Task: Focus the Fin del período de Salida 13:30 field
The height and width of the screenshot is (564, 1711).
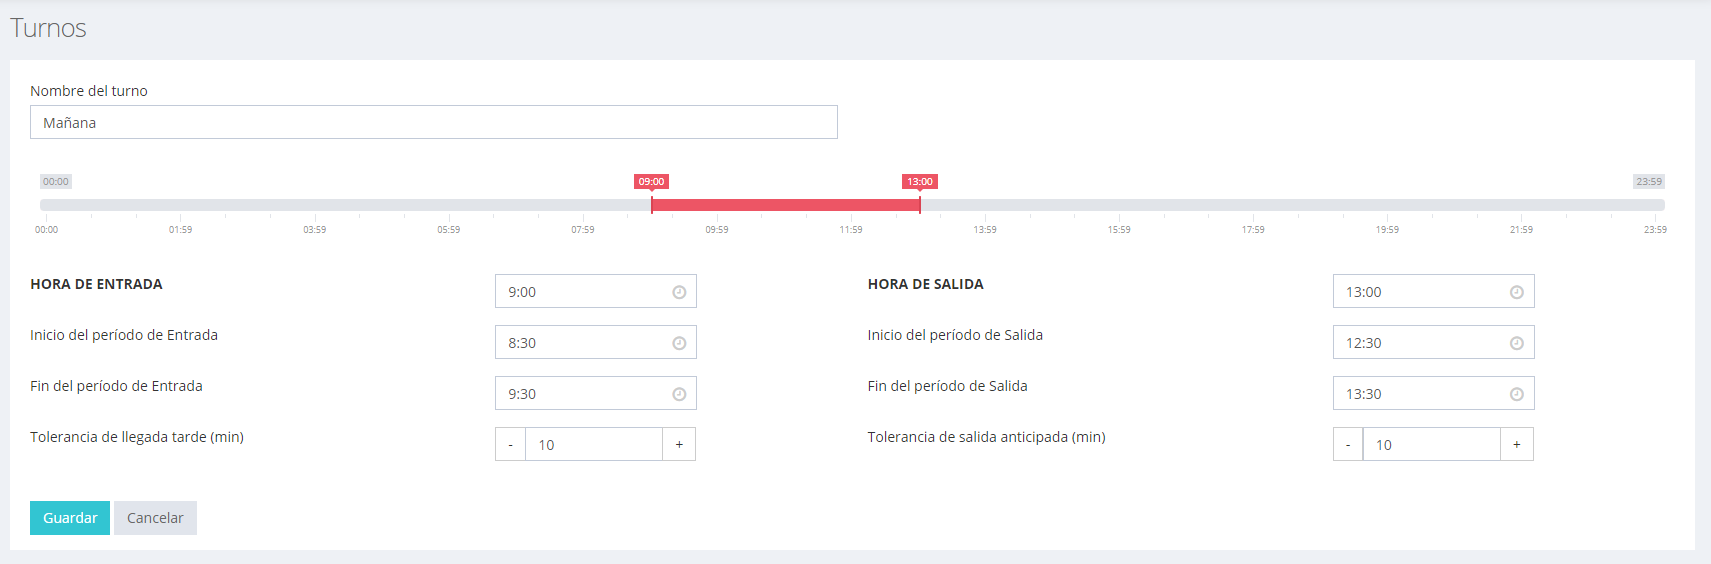Action: click(1433, 393)
